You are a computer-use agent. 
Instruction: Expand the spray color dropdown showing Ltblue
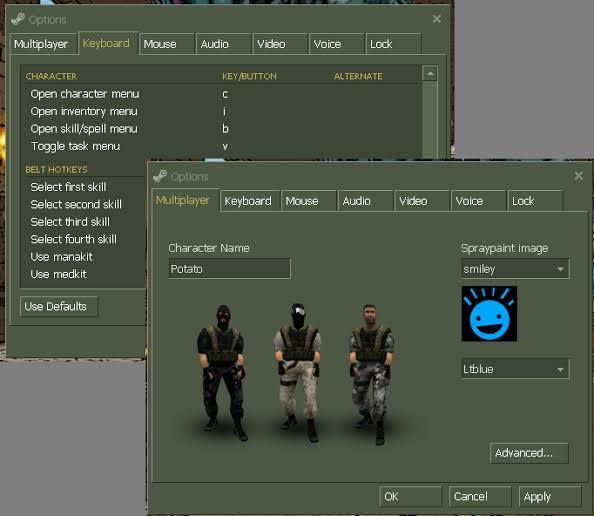pos(515,369)
